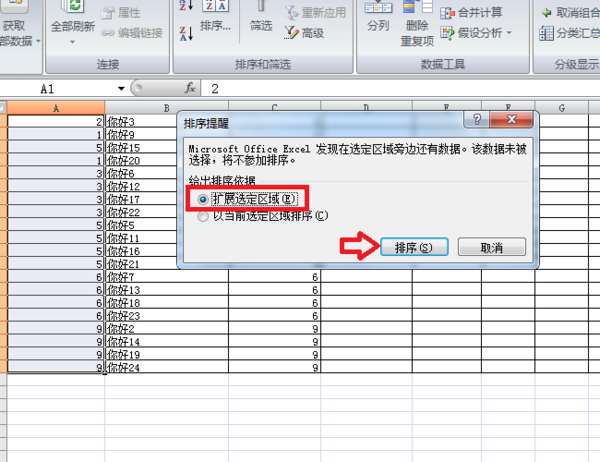The width and height of the screenshot is (600, 462).
Task: Close the 排序提醒 dialog
Action: (512, 120)
